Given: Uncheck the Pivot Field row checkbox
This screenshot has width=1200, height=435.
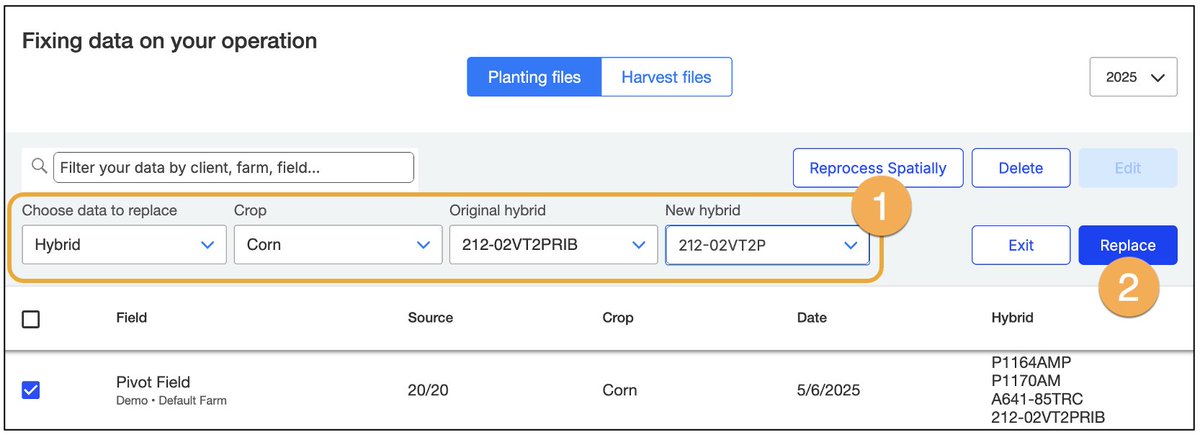Looking at the screenshot, I should coord(31,390).
